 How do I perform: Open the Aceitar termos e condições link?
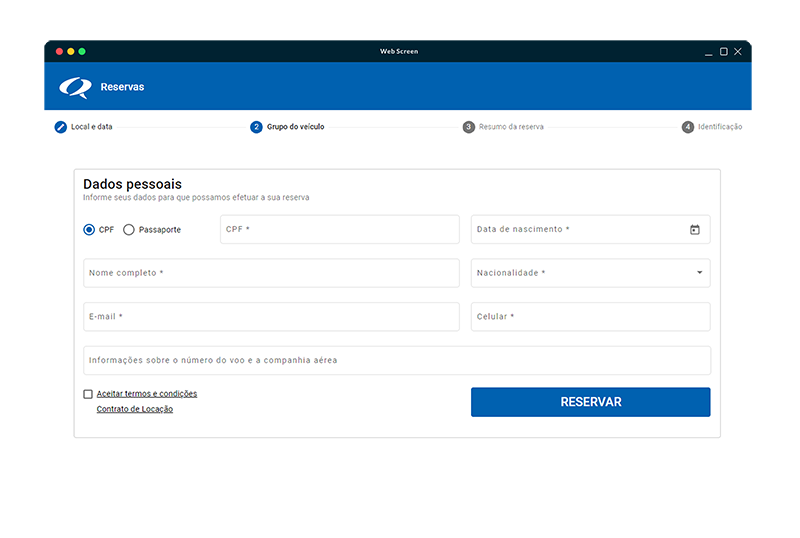(147, 394)
